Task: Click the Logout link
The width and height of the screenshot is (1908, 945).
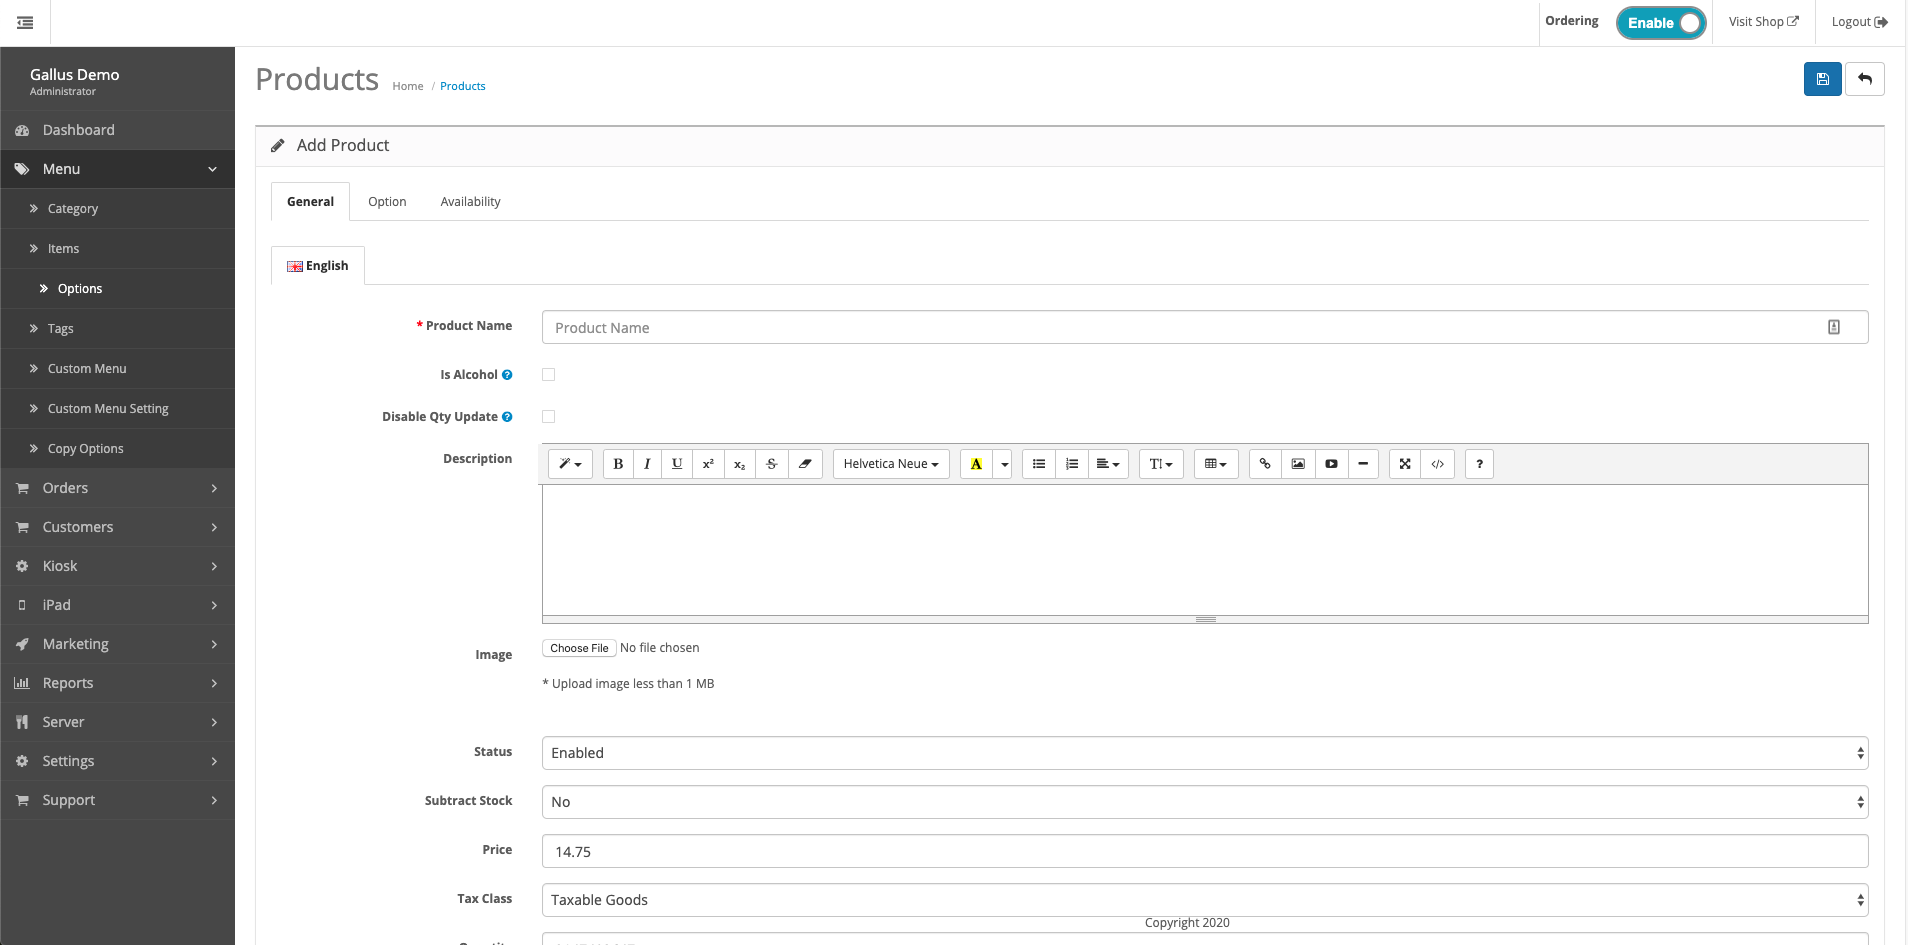Action: tap(1860, 22)
